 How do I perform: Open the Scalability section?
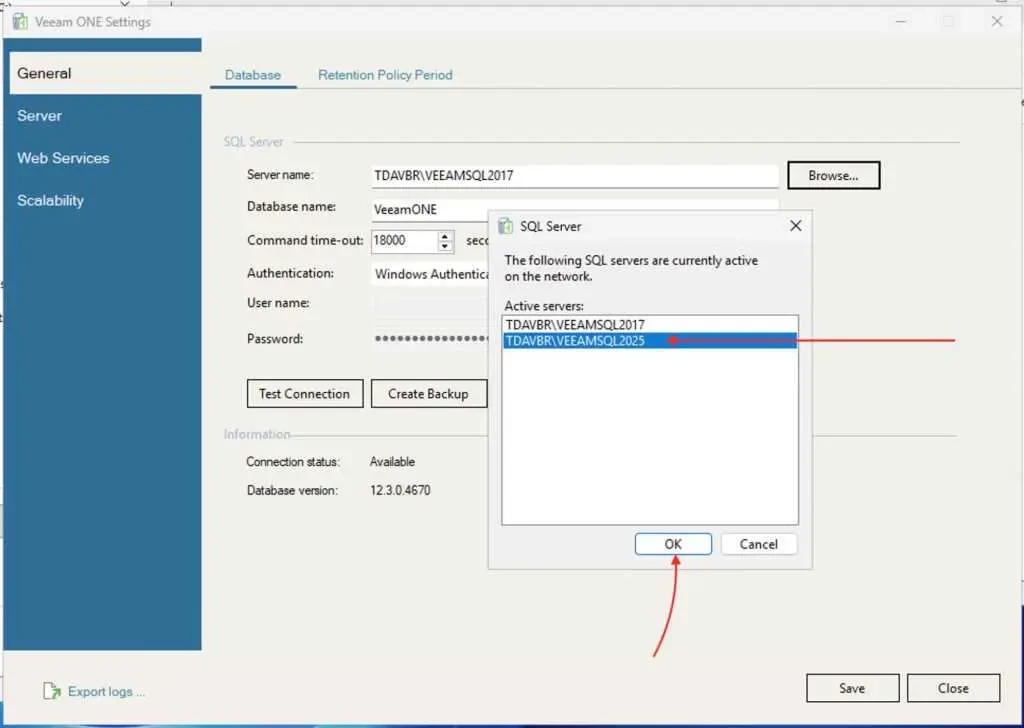tap(104, 200)
